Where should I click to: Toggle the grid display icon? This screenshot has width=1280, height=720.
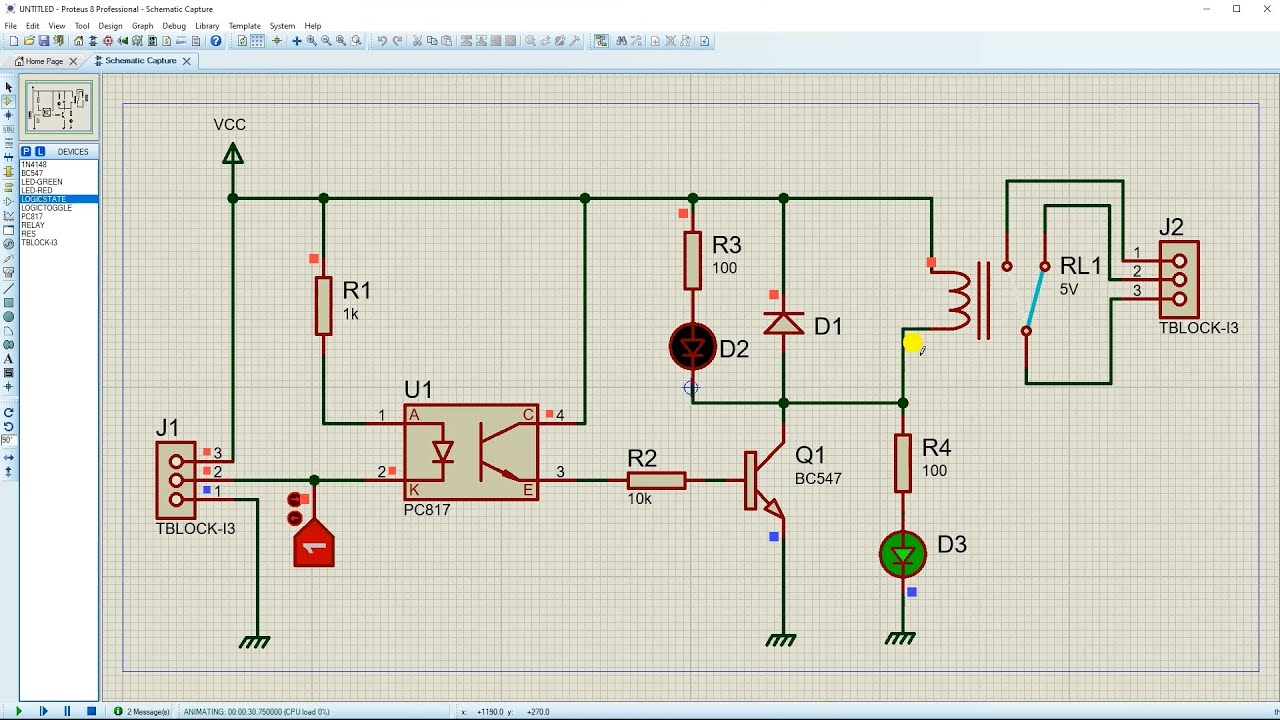[x=257, y=41]
